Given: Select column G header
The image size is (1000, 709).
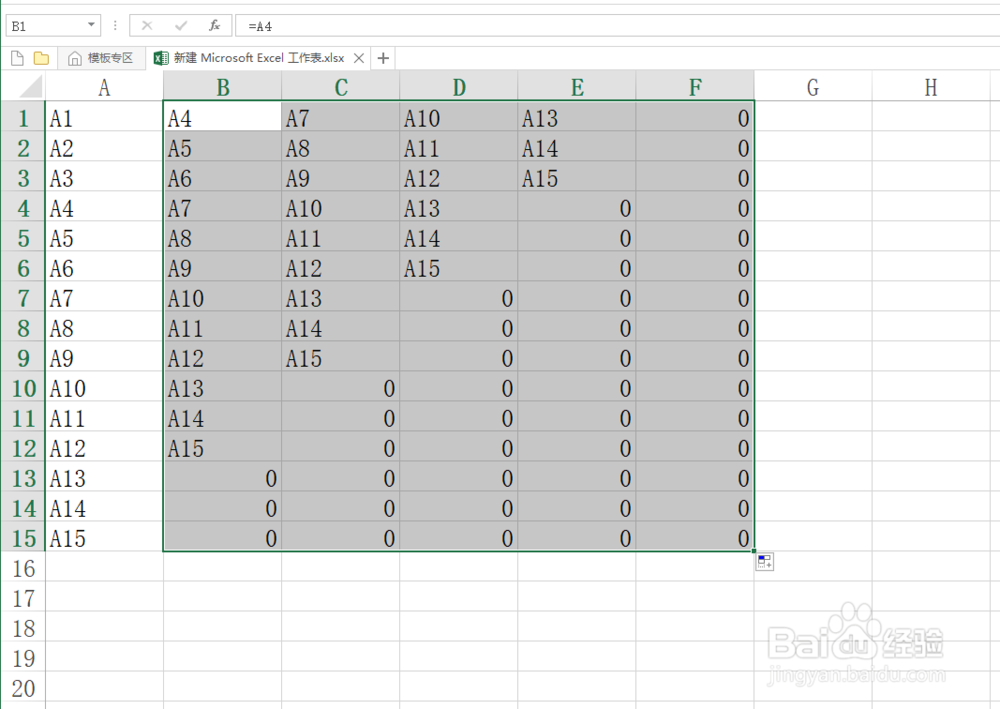Looking at the screenshot, I should 812,86.
